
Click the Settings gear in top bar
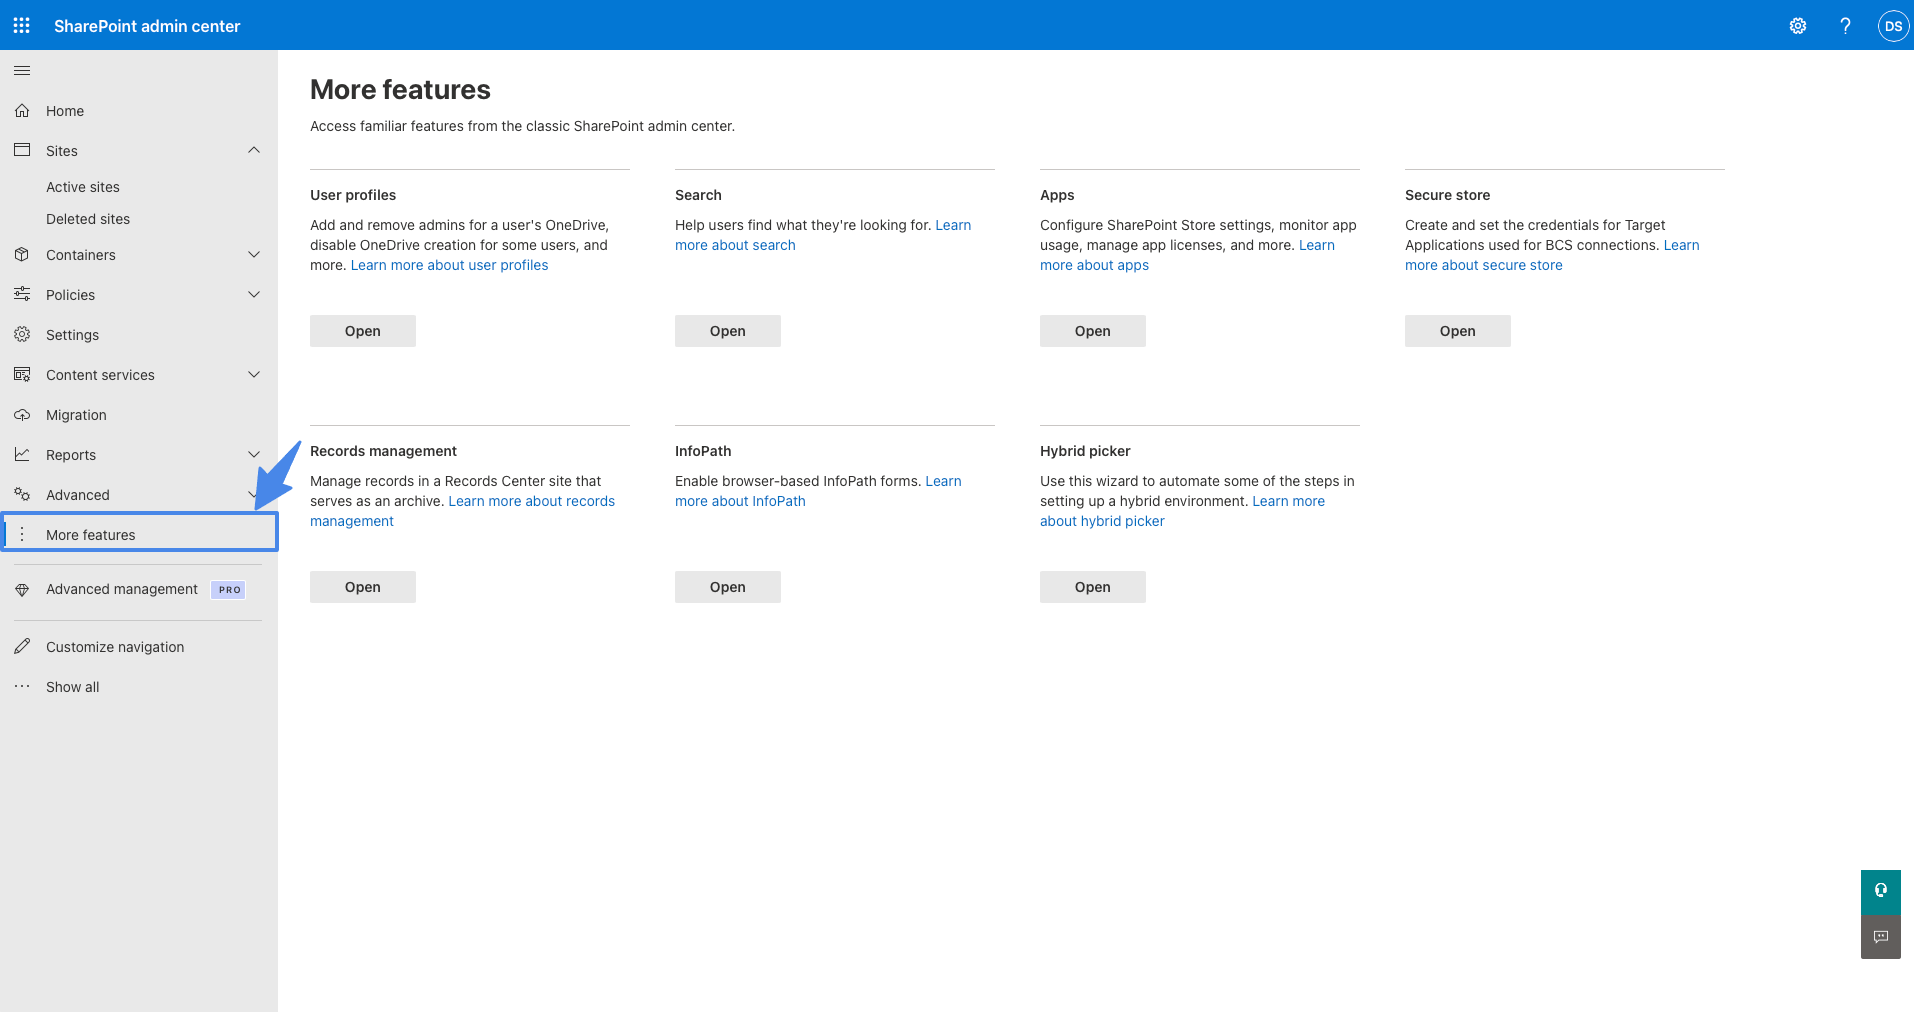click(1797, 25)
